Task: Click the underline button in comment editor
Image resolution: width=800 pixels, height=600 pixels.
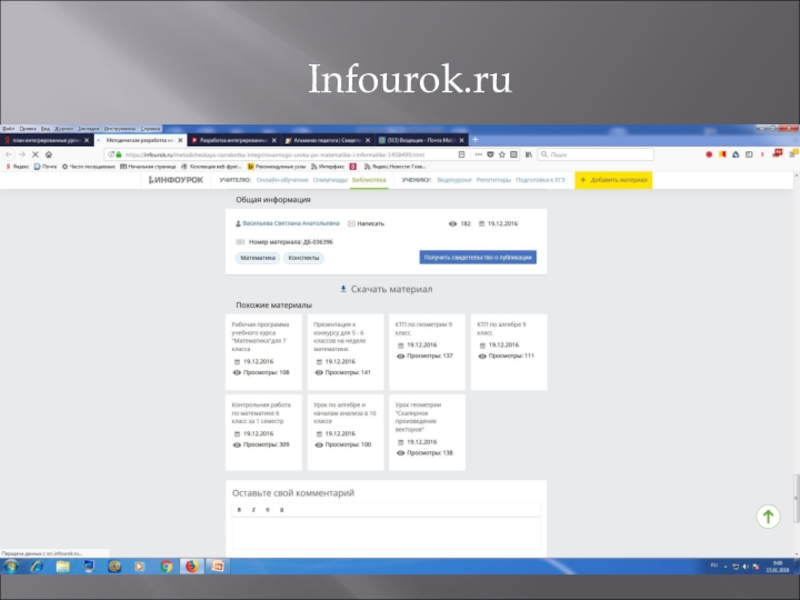Action: 282,510
